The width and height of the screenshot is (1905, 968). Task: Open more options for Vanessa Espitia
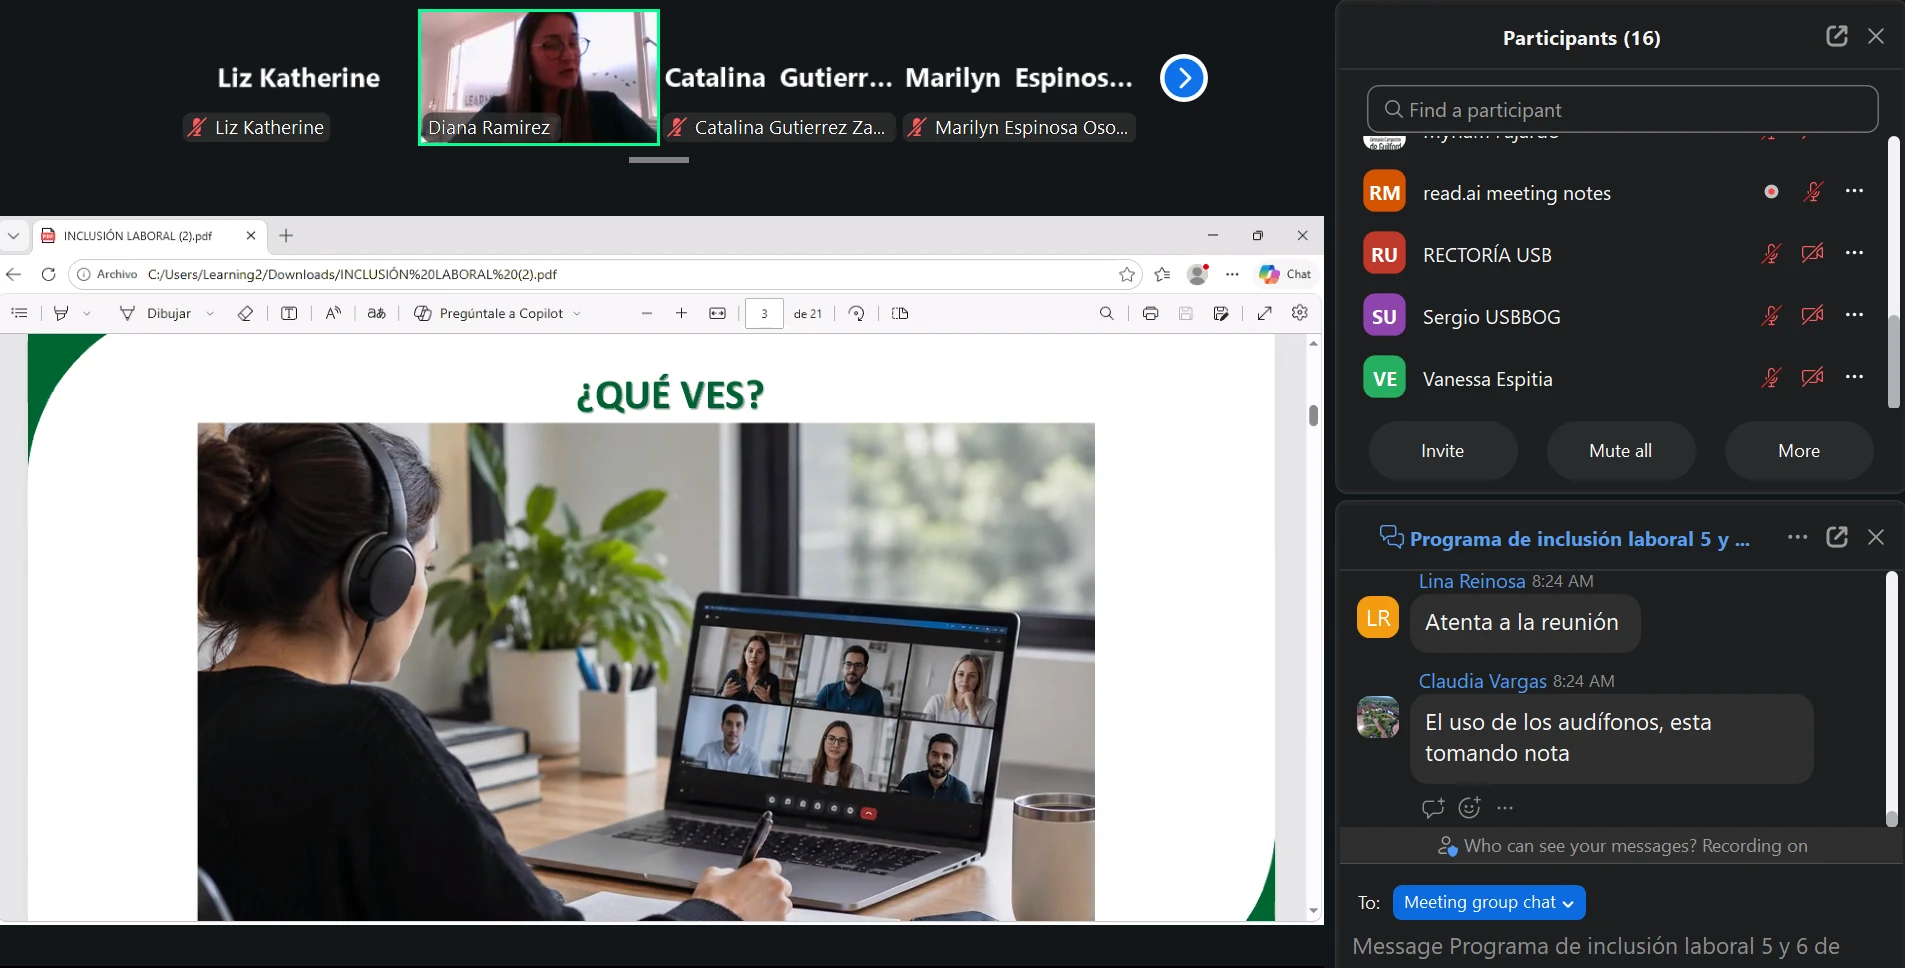point(1854,377)
